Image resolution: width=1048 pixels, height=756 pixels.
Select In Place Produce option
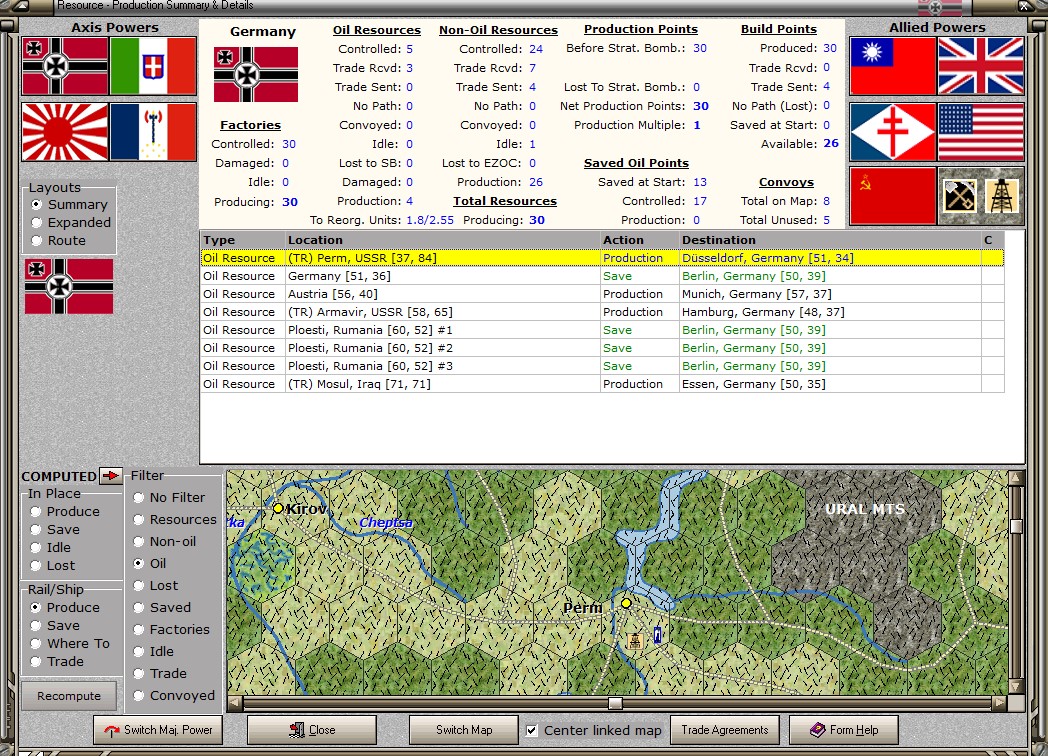pos(65,511)
